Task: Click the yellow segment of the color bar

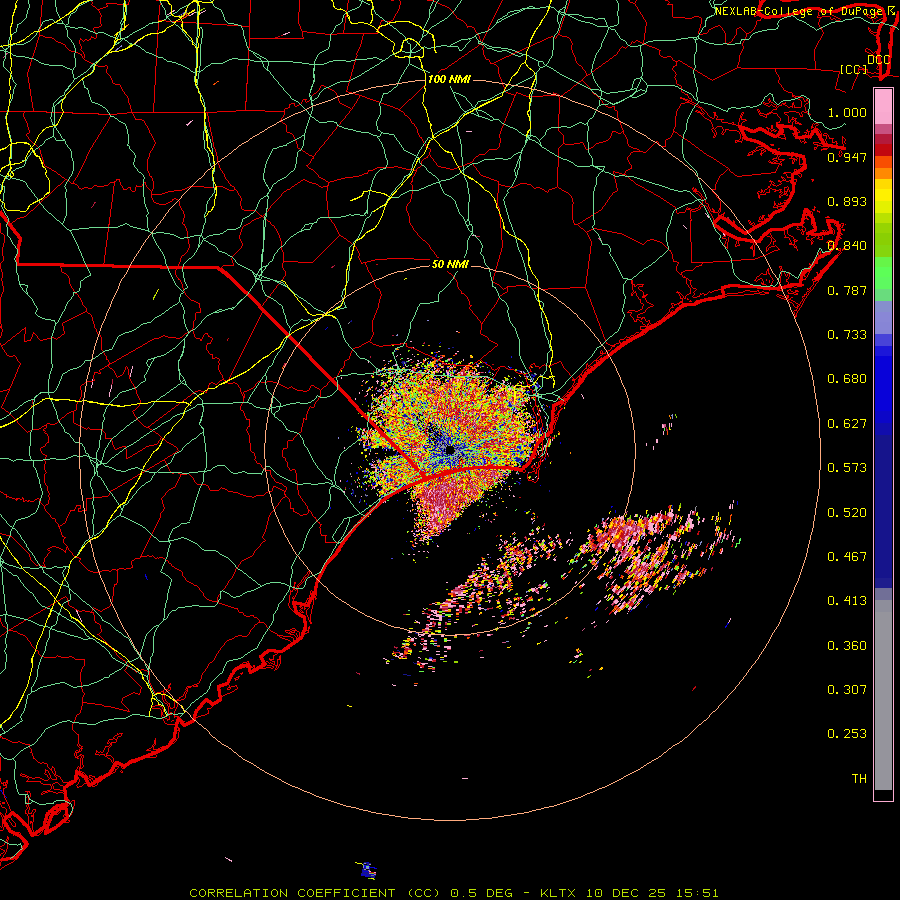Action: point(883,196)
